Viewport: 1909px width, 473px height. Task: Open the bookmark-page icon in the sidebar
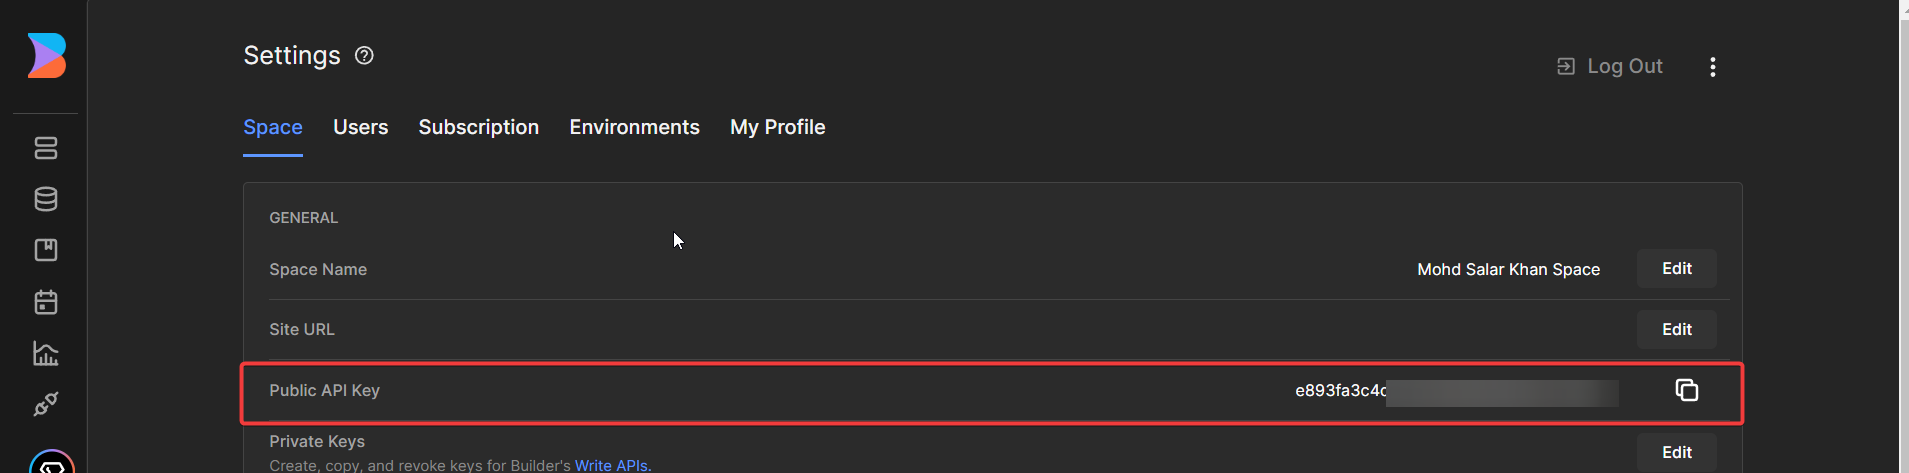pyautogui.click(x=46, y=250)
